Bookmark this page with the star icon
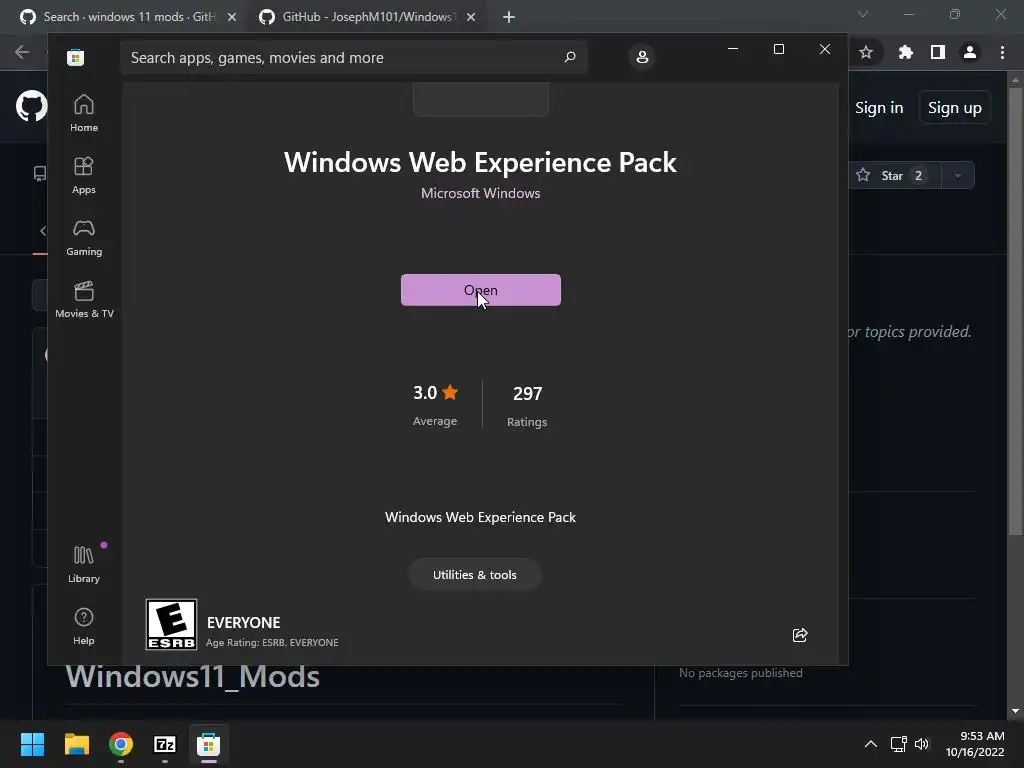Image resolution: width=1024 pixels, height=768 pixels. 866,52
